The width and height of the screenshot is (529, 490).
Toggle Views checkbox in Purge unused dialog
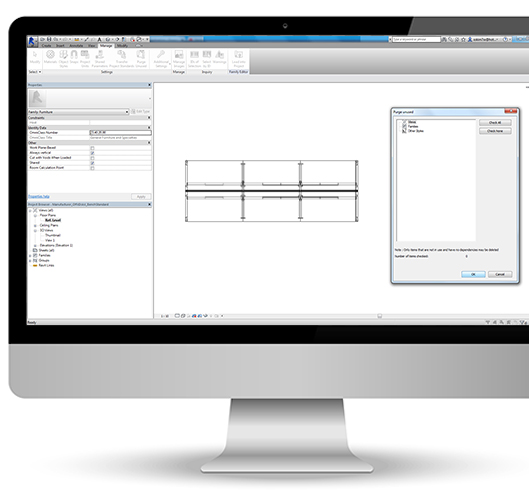(404, 122)
